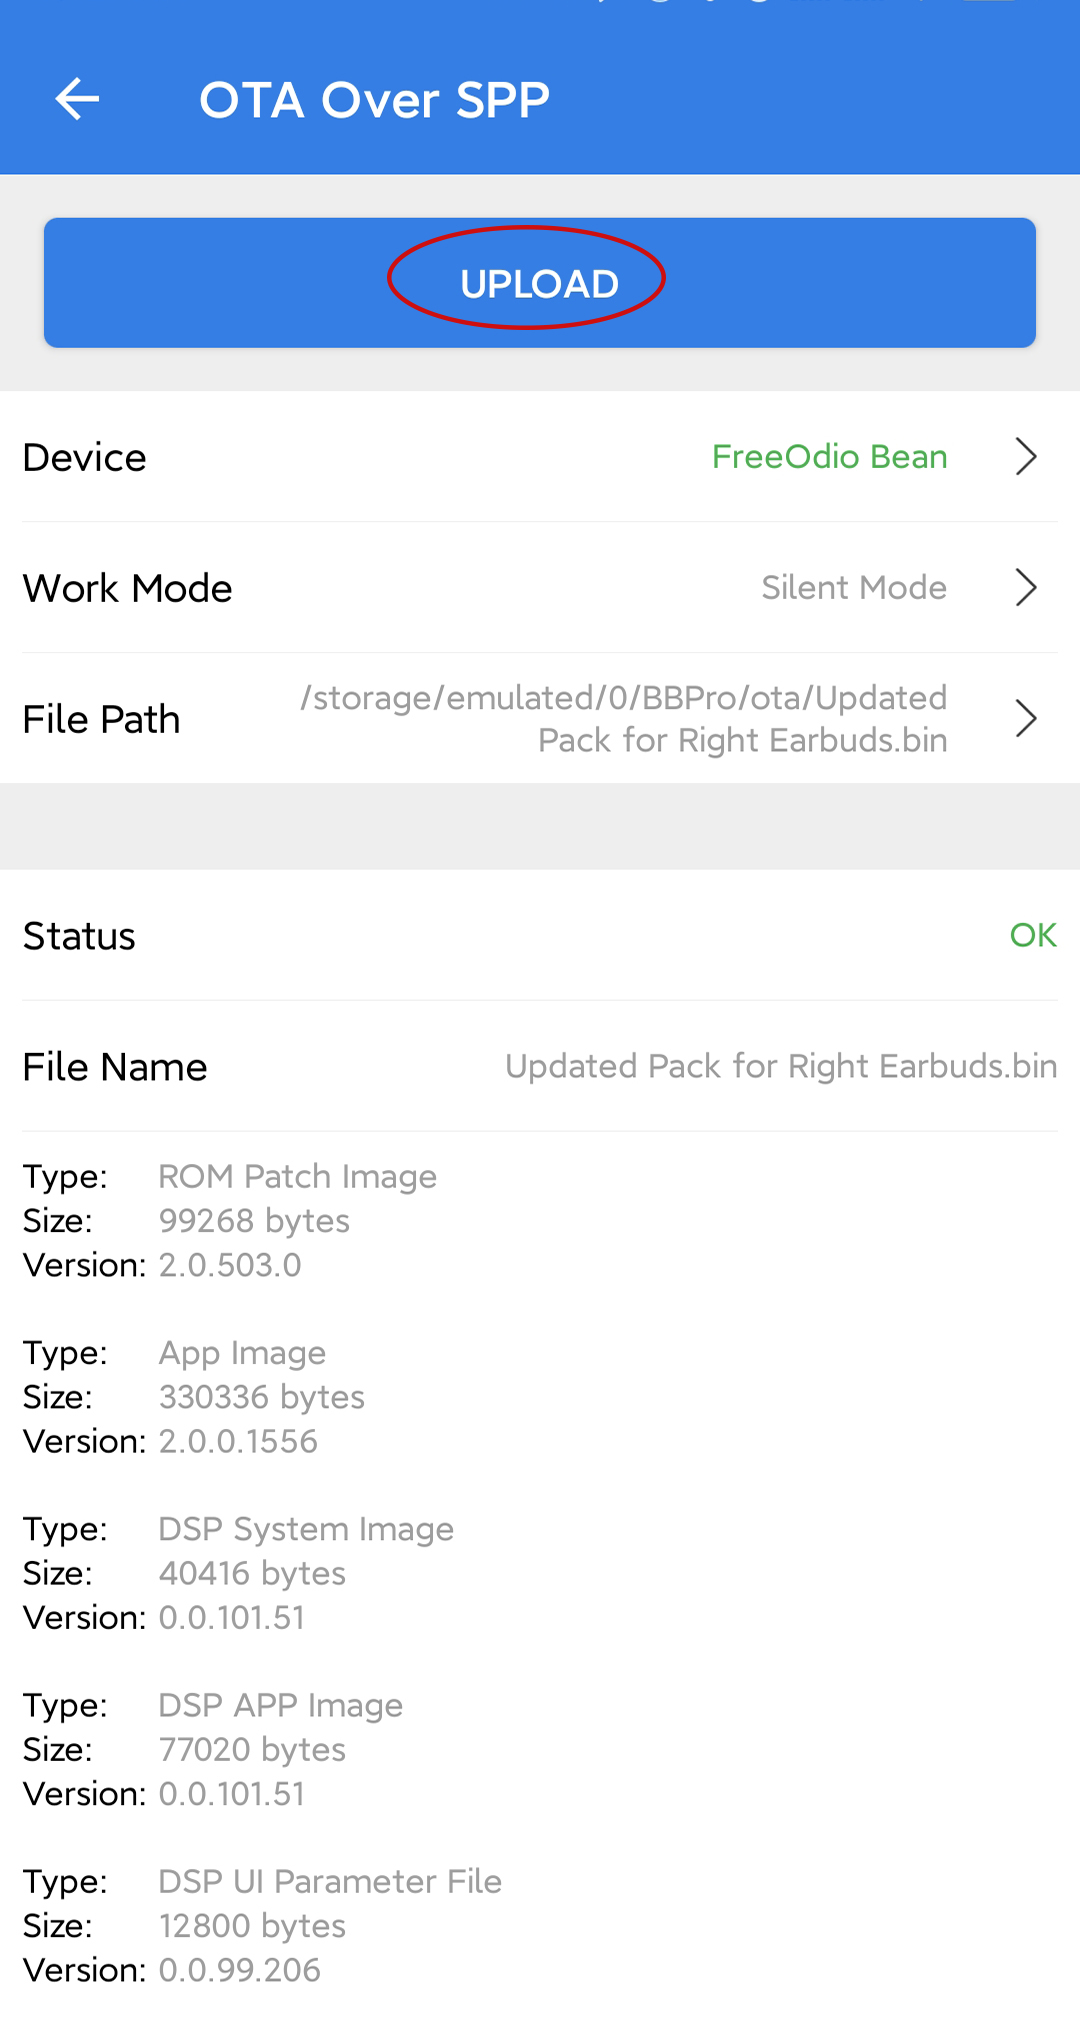
Task: Tap the firmware file path text
Action: [624, 719]
